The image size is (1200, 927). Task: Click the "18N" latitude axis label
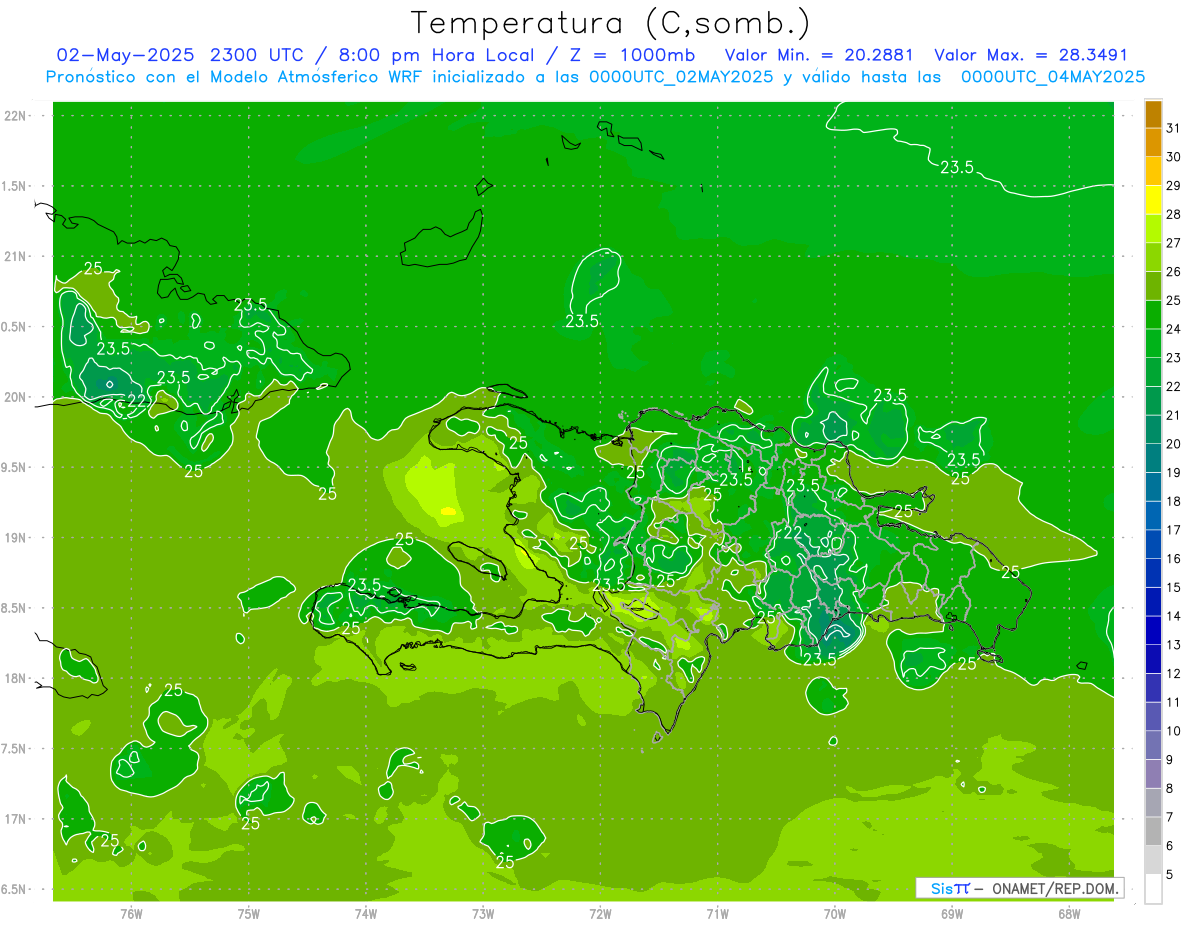click(x=16, y=679)
